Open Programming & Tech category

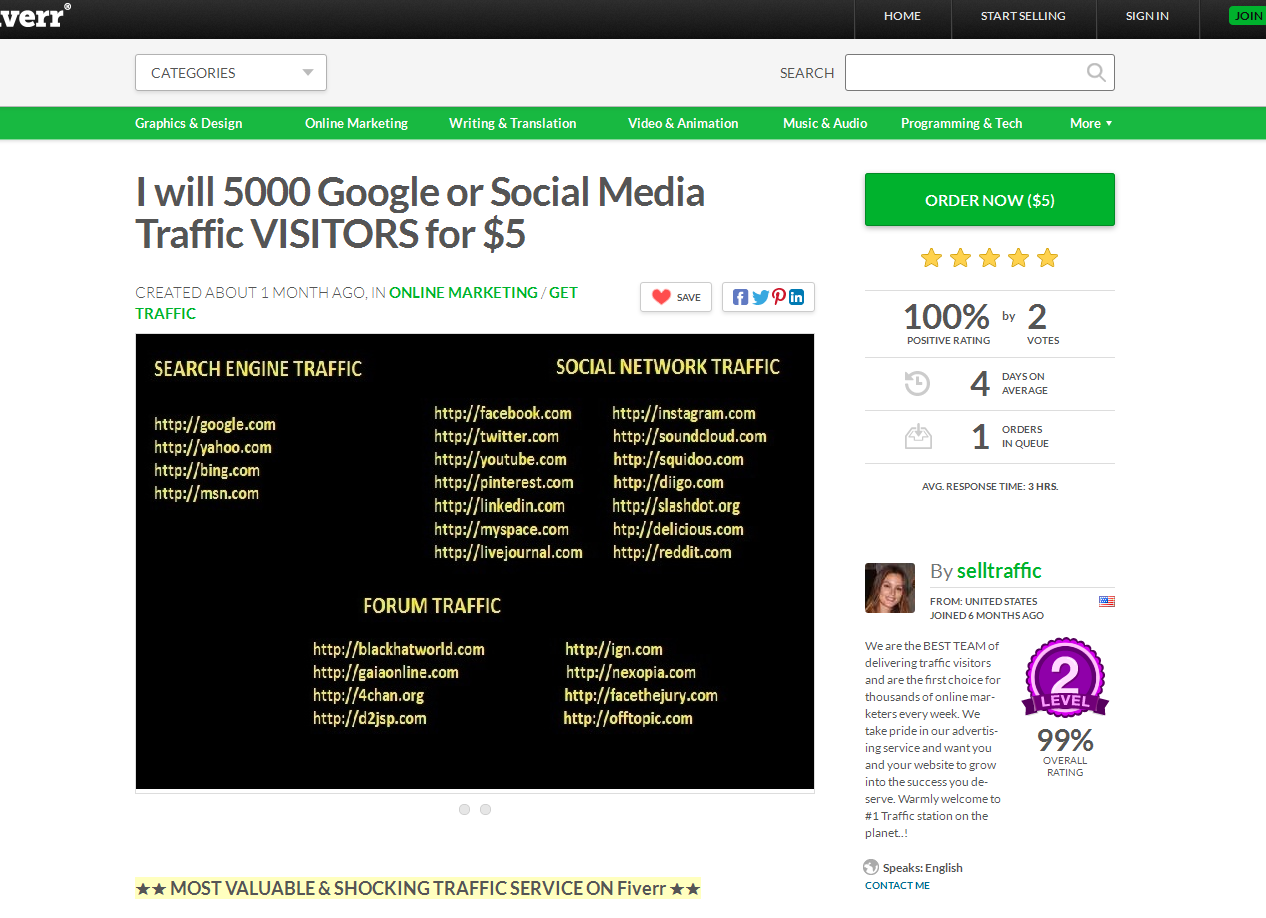click(962, 123)
